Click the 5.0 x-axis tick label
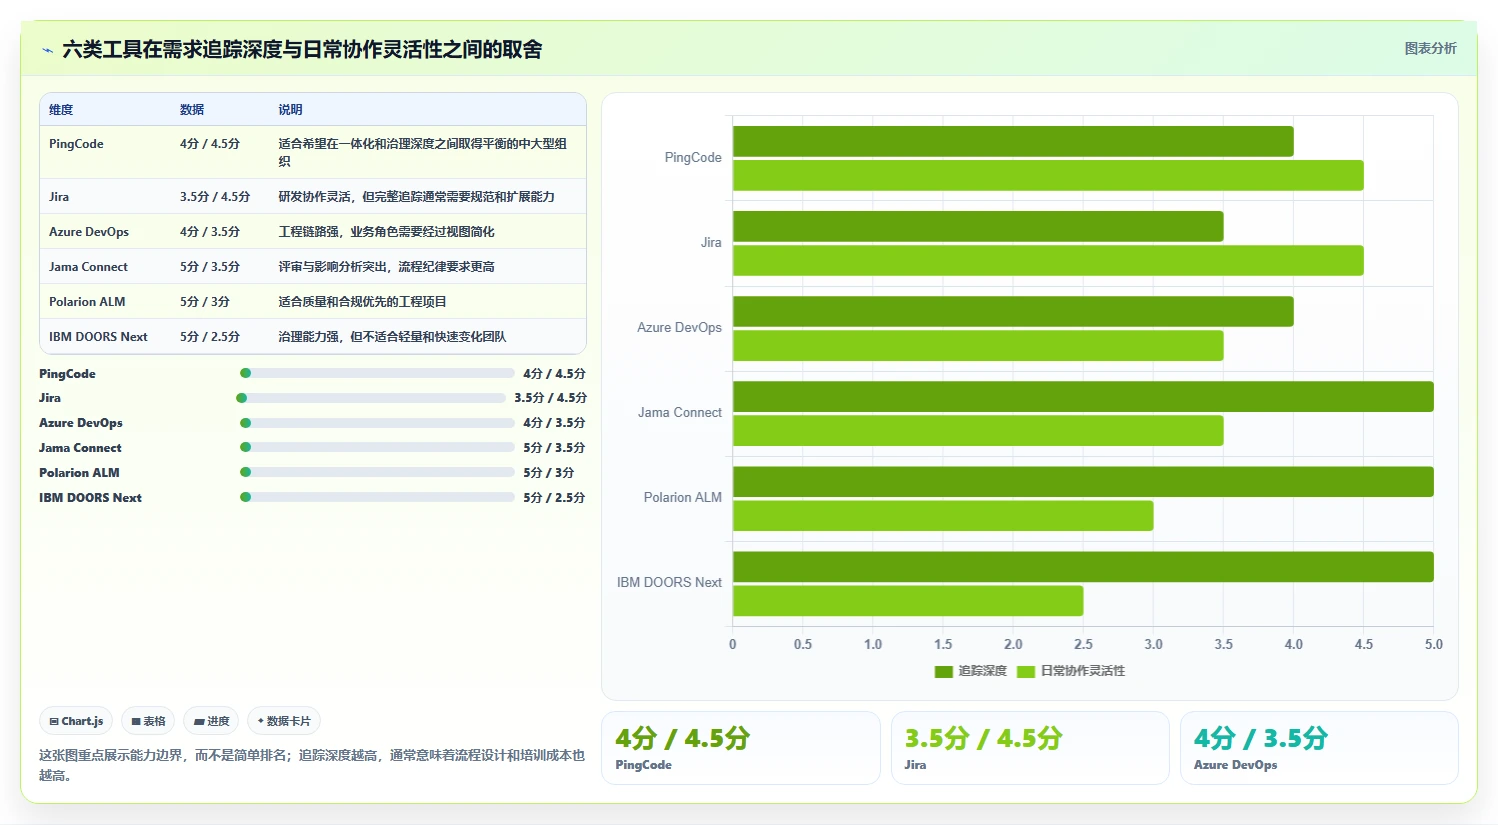The height and width of the screenshot is (825, 1498). 1434,644
